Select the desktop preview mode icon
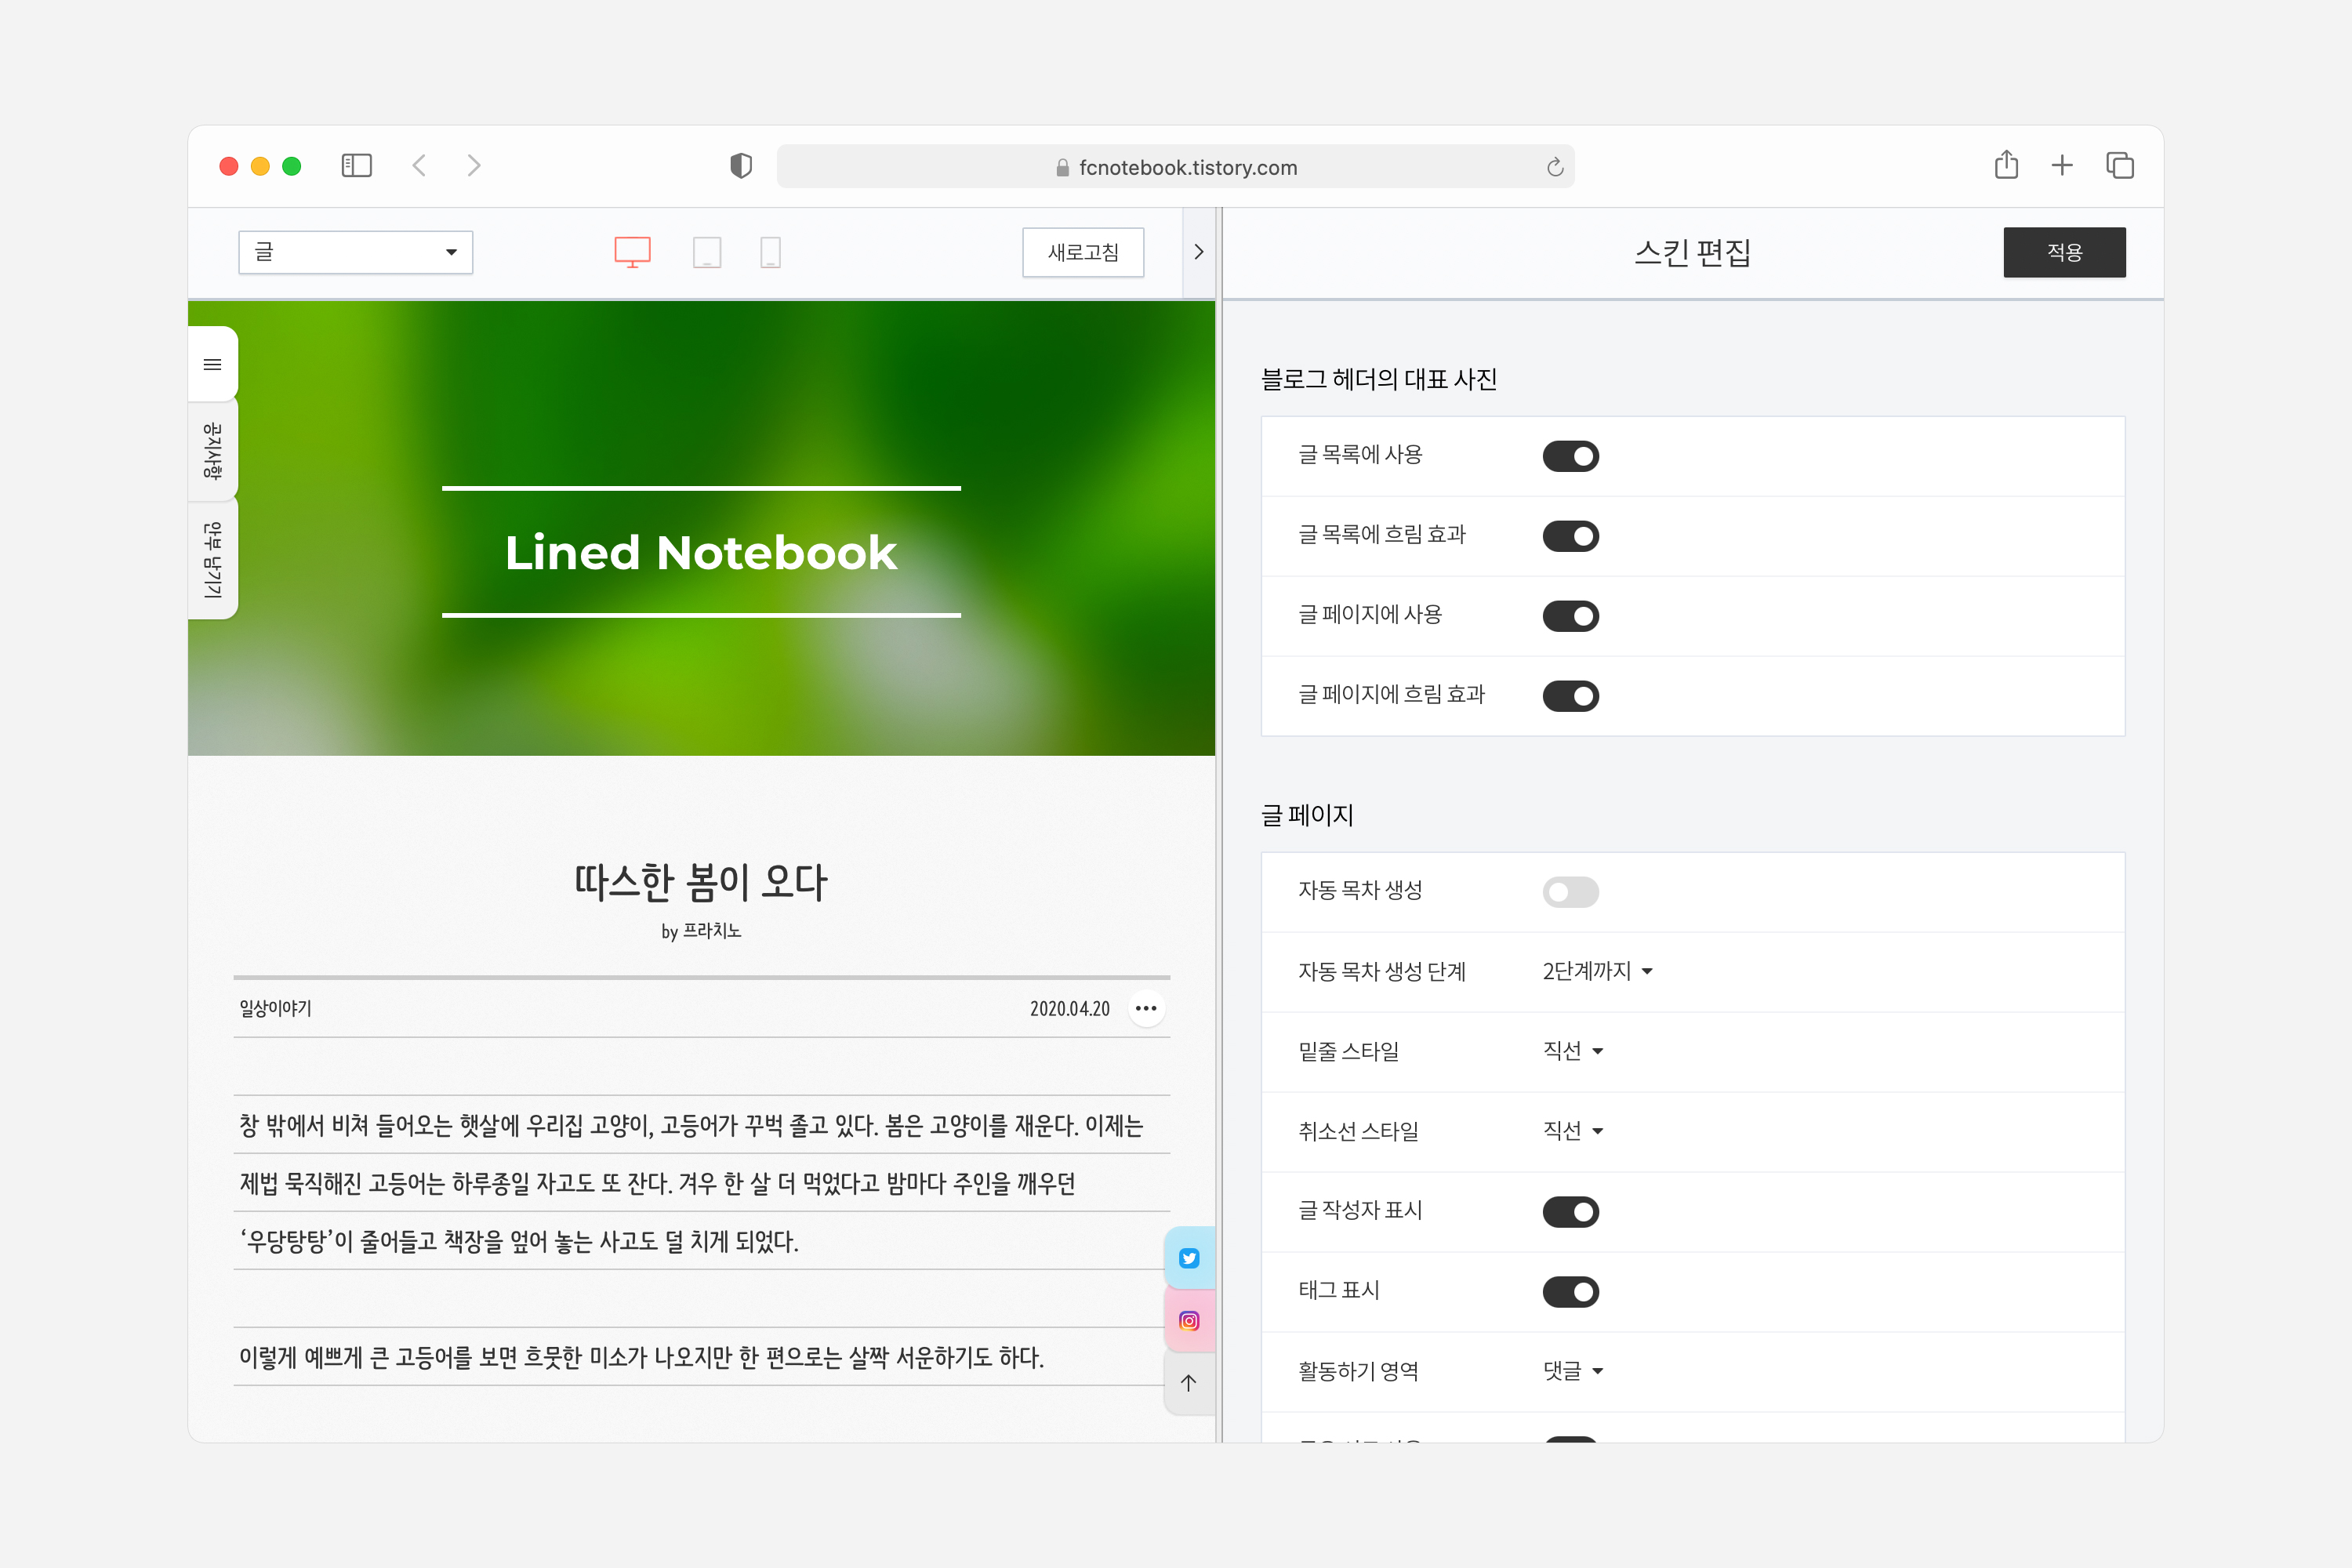This screenshot has width=2352, height=1568. point(632,252)
